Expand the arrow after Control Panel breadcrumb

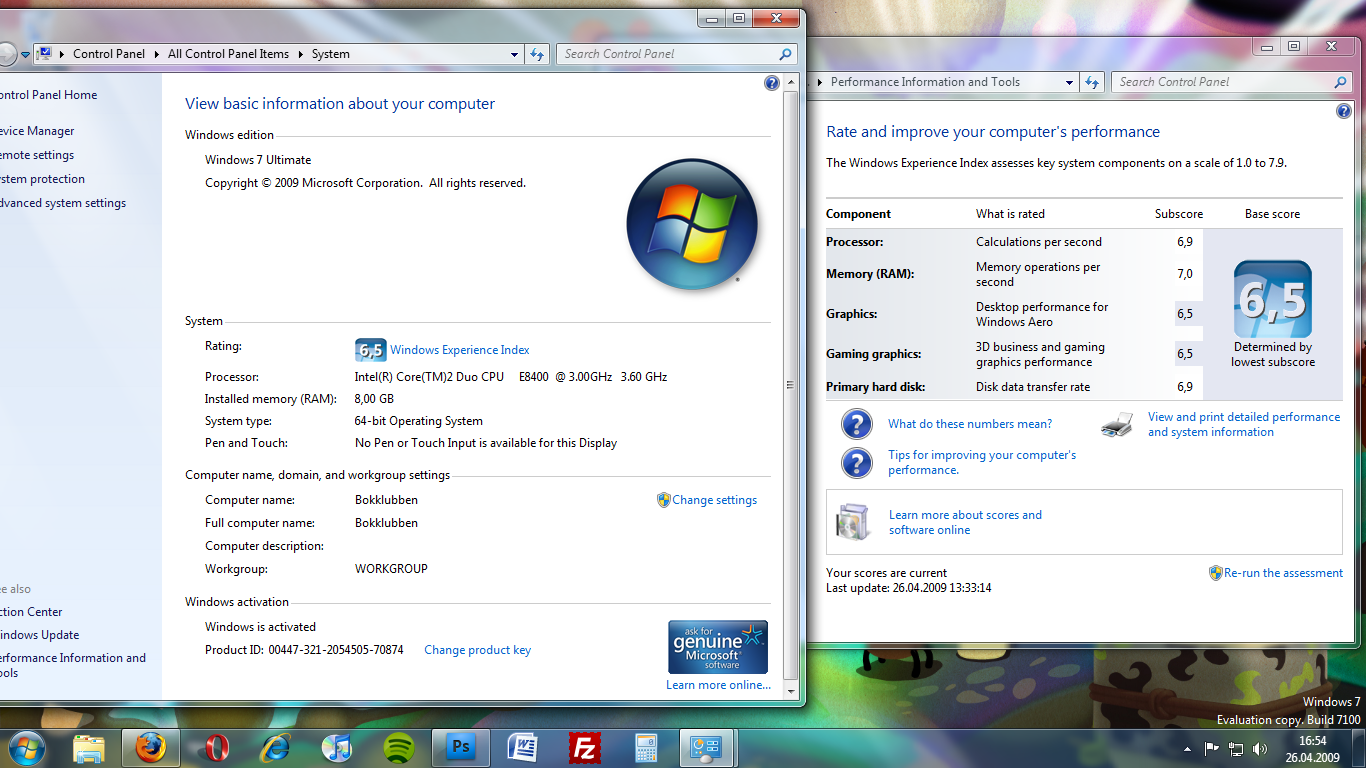pyautogui.click(x=157, y=54)
